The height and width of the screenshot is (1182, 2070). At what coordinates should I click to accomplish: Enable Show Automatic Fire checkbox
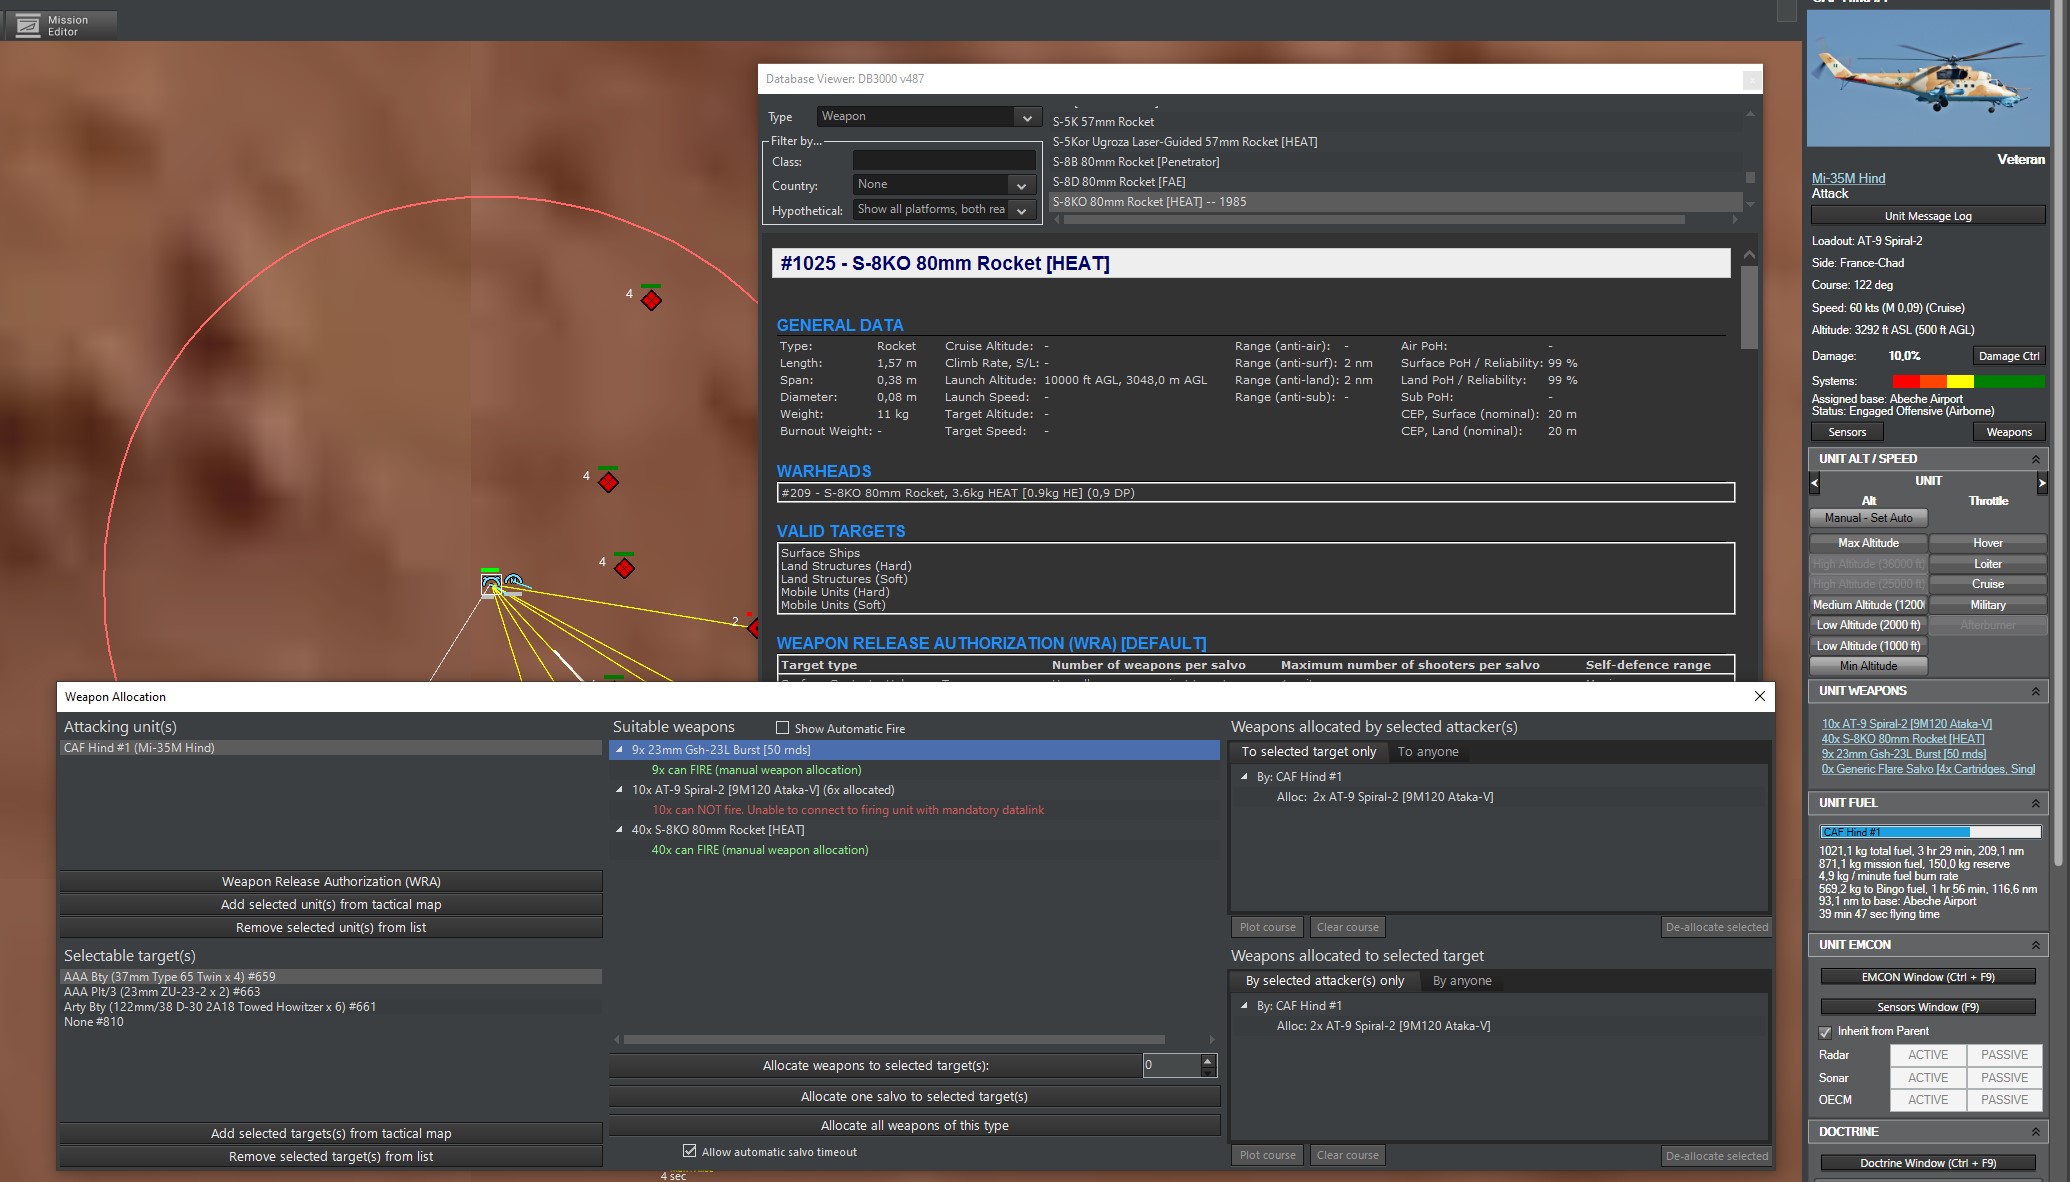(x=782, y=728)
